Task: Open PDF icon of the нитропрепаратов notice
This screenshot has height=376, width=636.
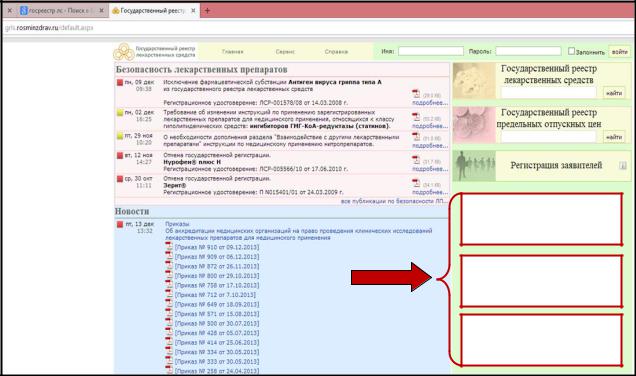Action: point(416,137)
